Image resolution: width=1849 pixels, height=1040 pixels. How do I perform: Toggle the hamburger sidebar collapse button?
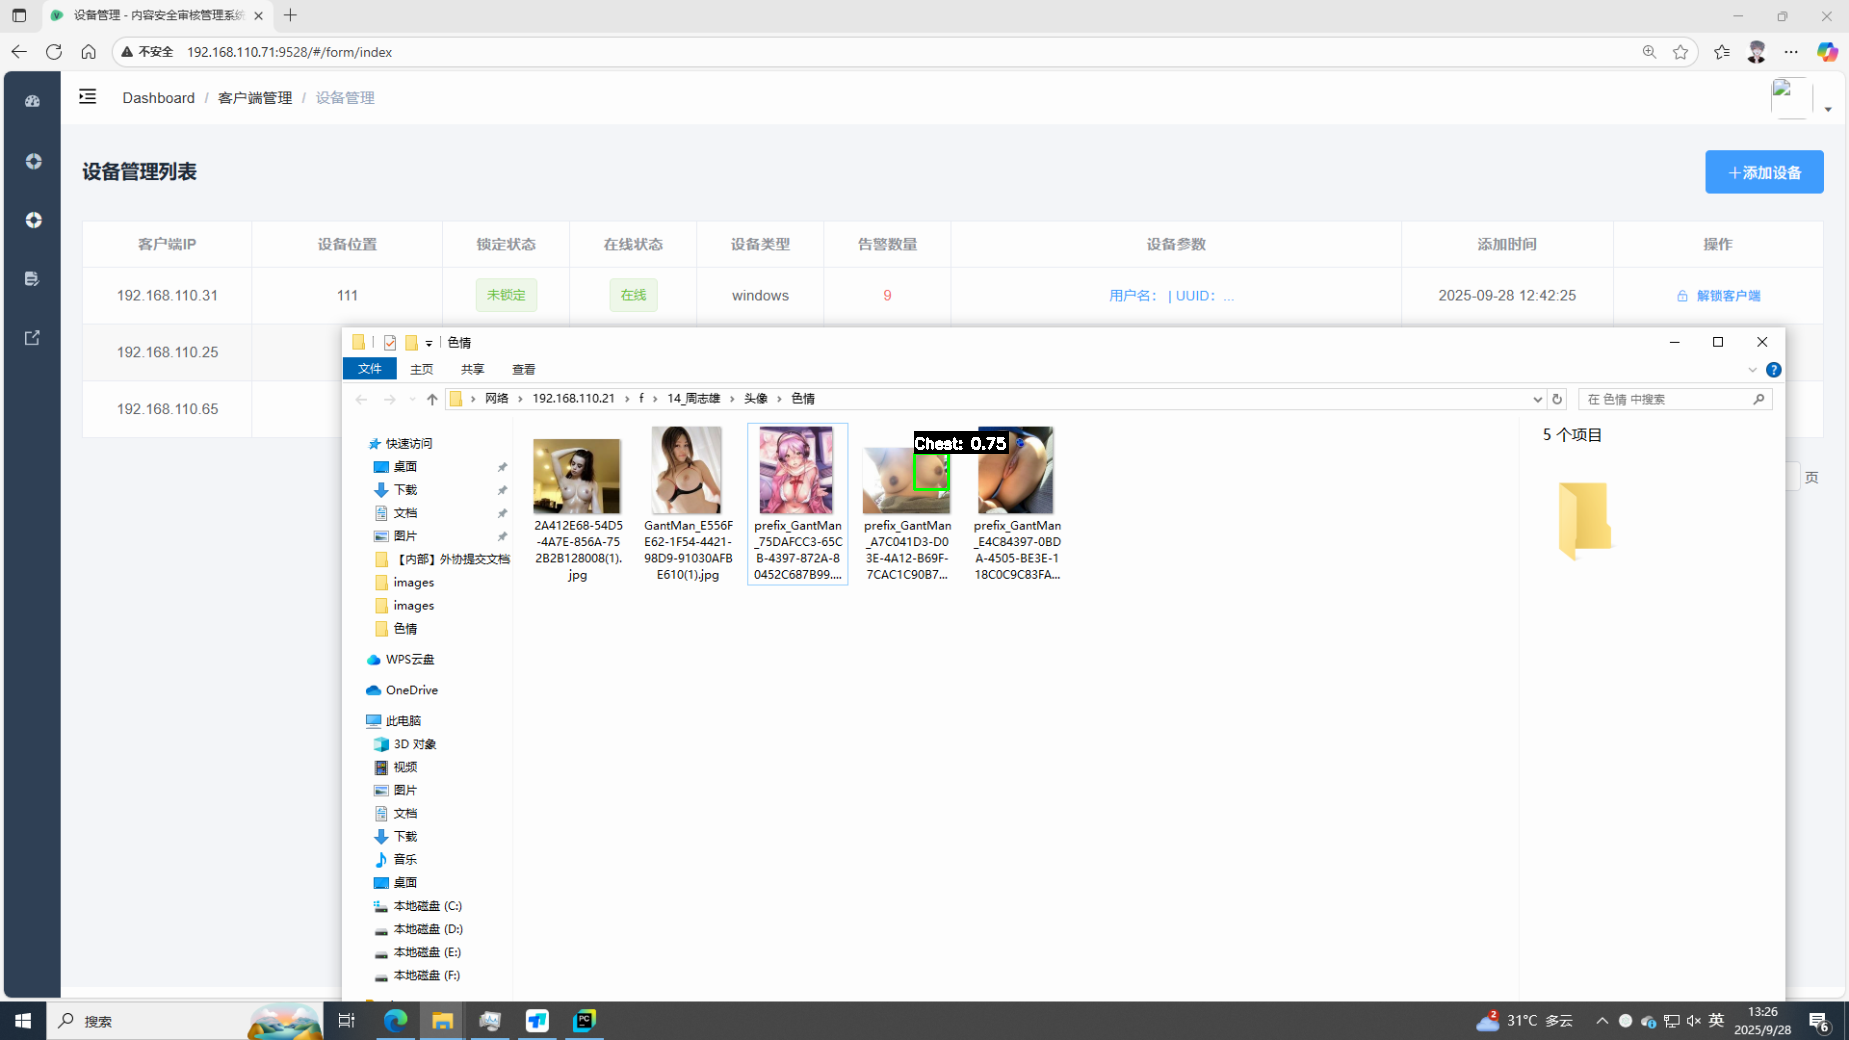coord(88,97)
